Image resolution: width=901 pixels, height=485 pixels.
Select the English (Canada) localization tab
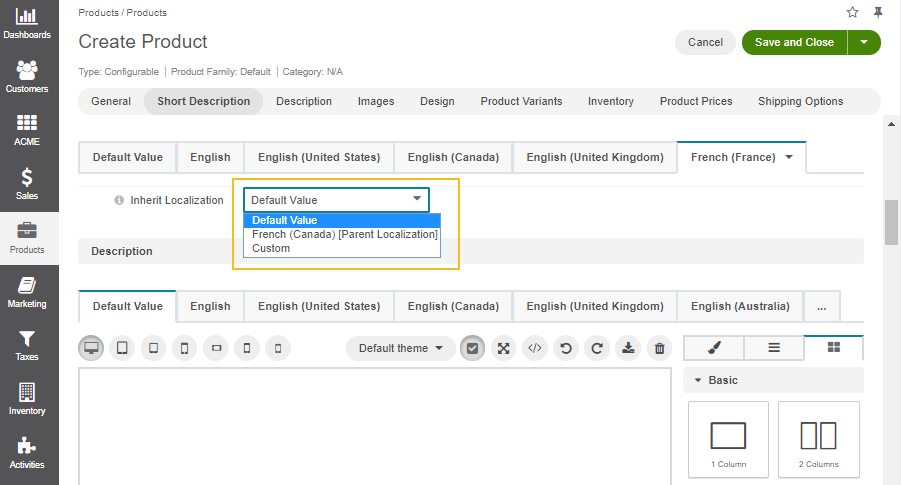(x=453, y=157)
